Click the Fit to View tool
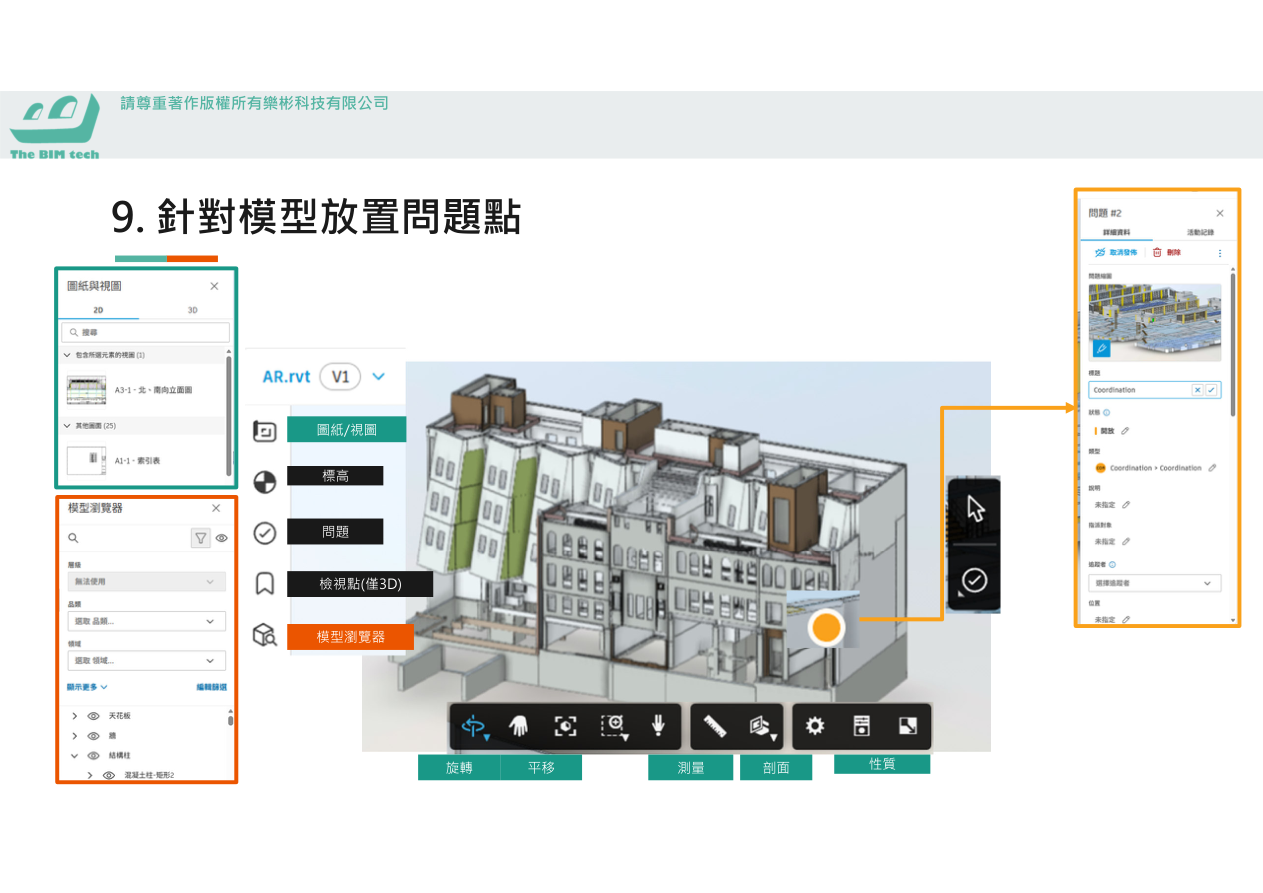Screen dimensions: 1263x893 pos(566,727)
